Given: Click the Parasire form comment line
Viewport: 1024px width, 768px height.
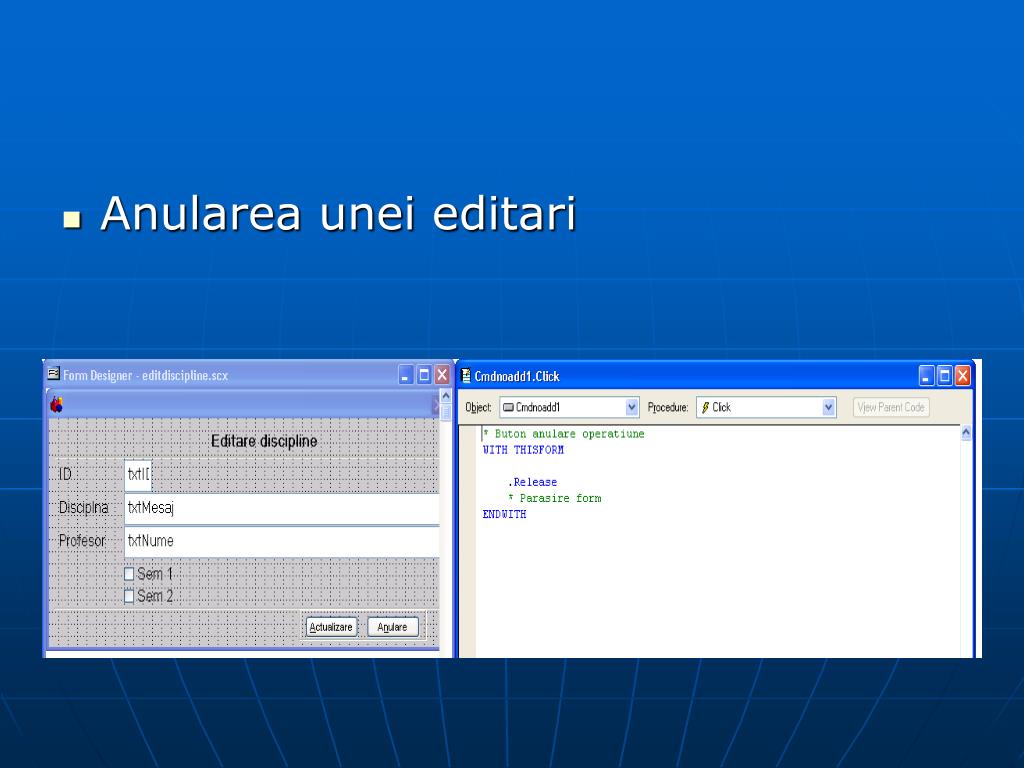Looking at the screenshot, I should coord(554,498).
